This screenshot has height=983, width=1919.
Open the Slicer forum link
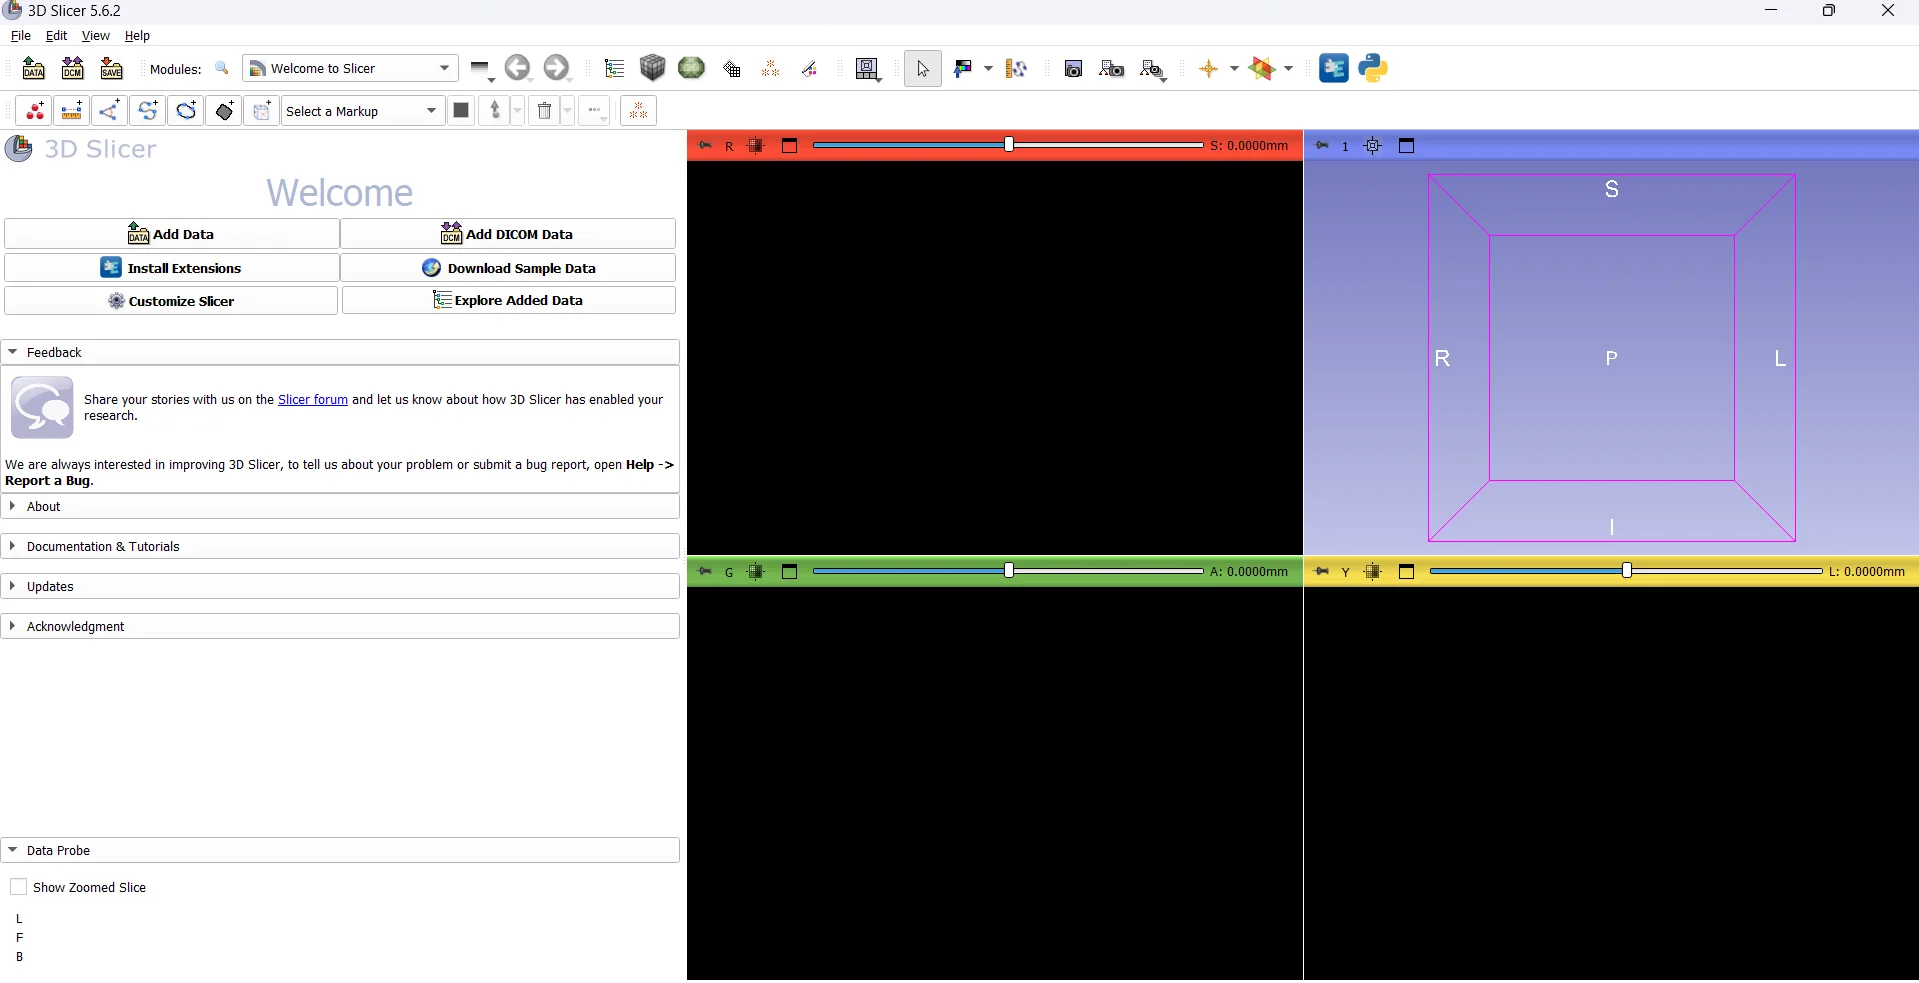click(x=312, y=399)
